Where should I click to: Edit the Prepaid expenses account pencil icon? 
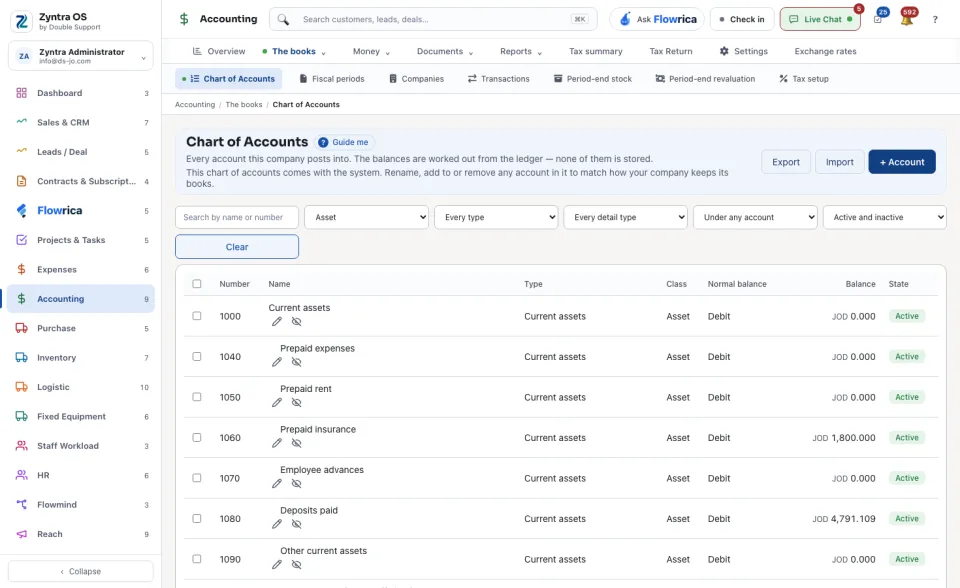(277, 362)
